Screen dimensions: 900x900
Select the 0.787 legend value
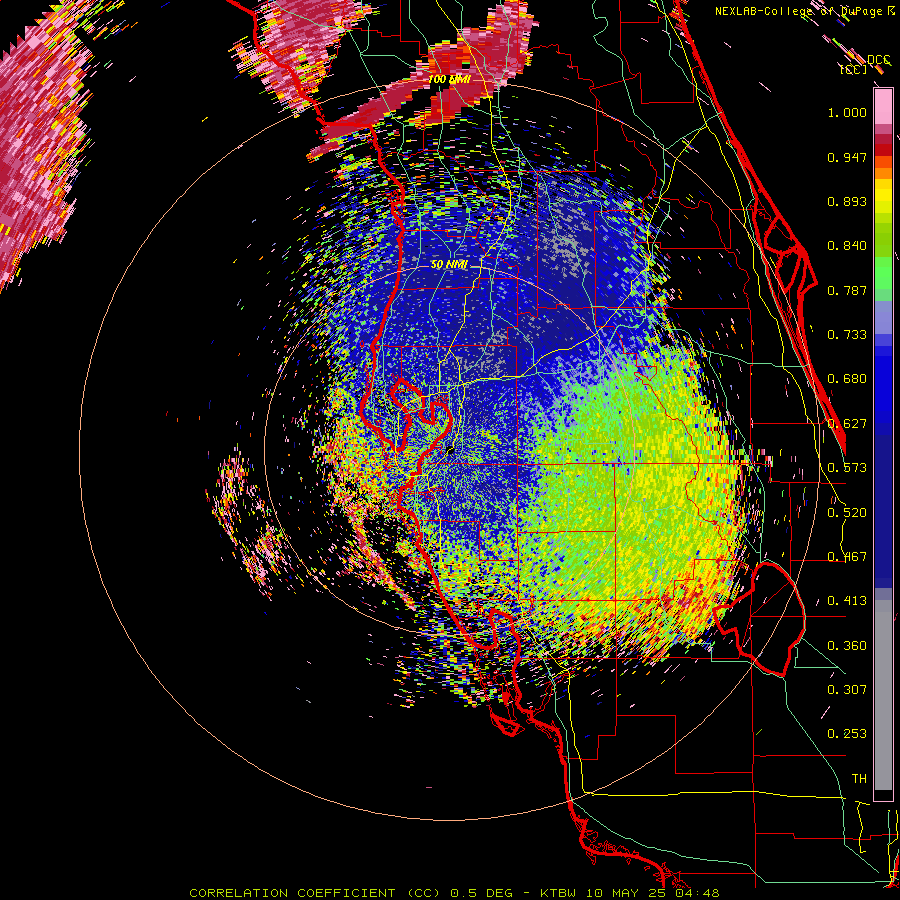(847, 290)
